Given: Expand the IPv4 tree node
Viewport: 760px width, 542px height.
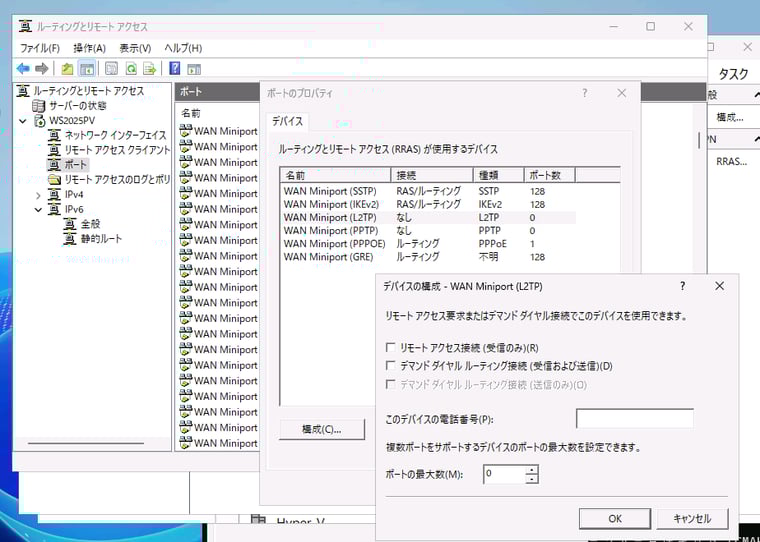Looking at the screenshot, I should point(38,195).
